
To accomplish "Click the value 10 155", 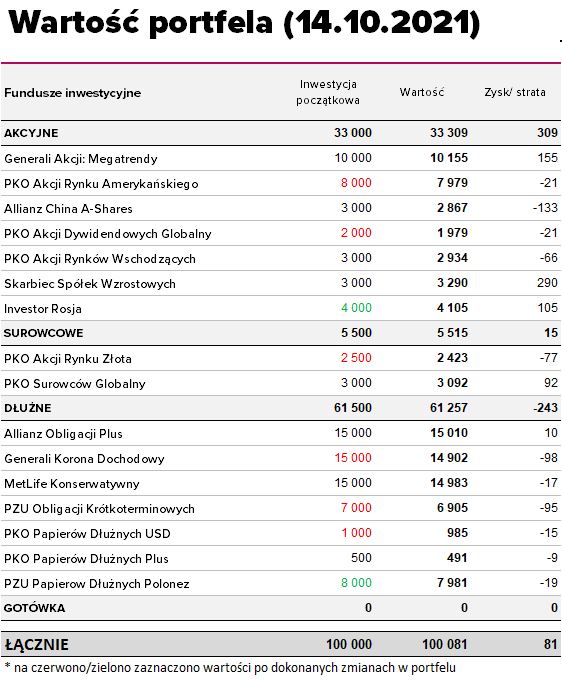I will click(449, 158).
